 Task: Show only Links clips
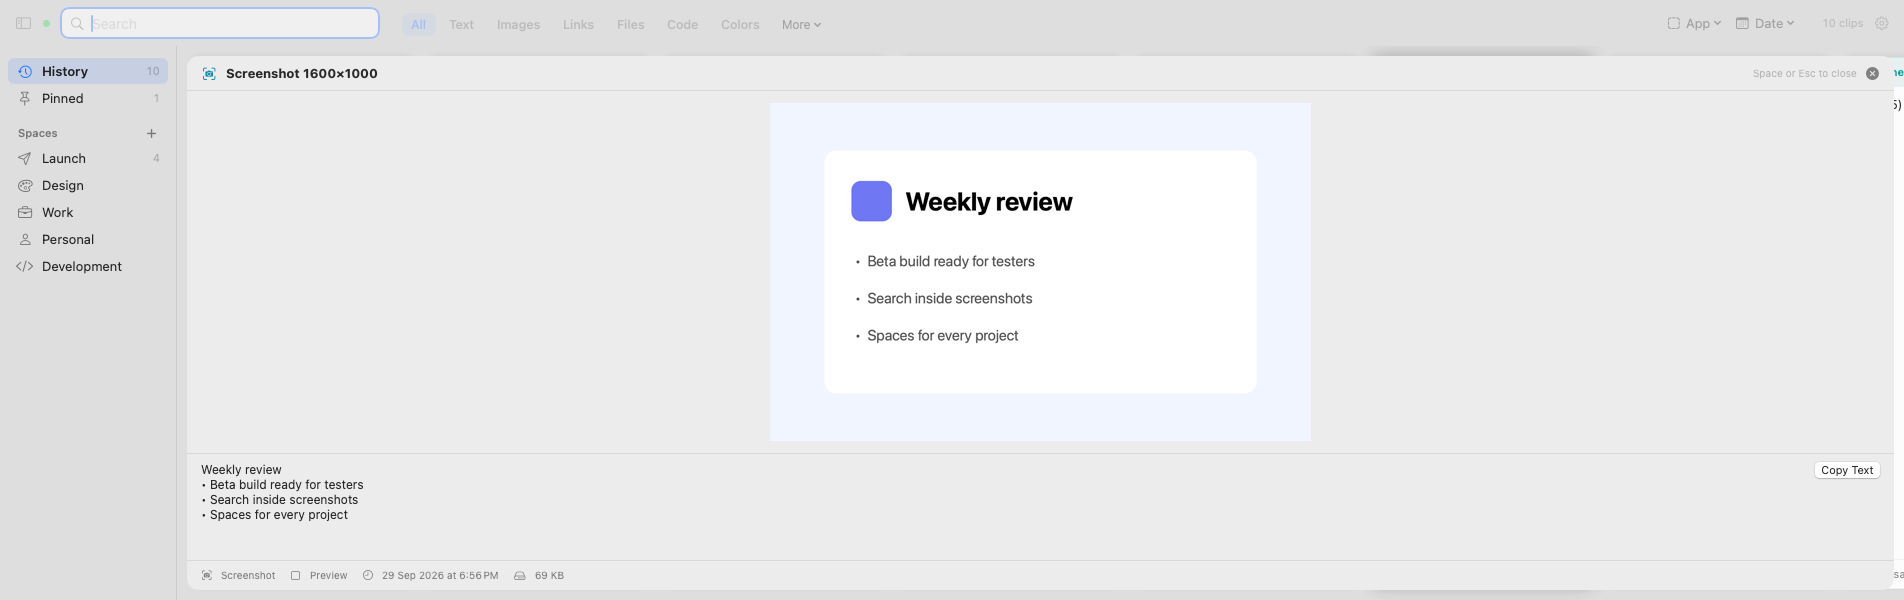coord(578,24)
